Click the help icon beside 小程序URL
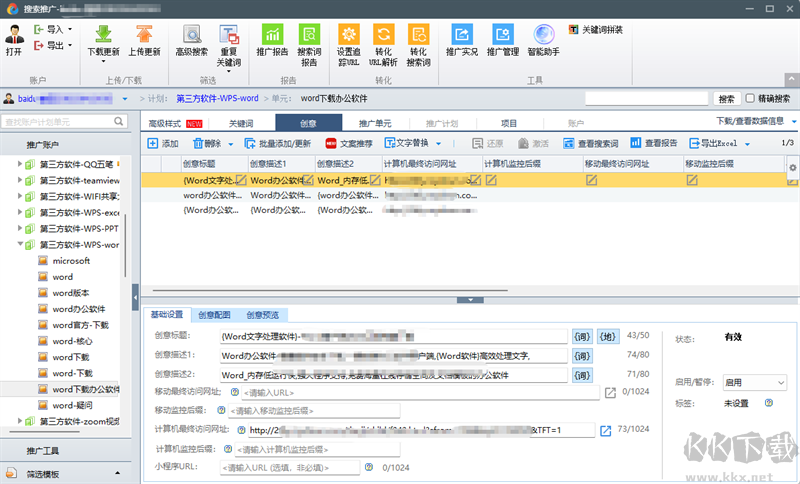Viewport: 800px width, 484px height. (369, 467)
